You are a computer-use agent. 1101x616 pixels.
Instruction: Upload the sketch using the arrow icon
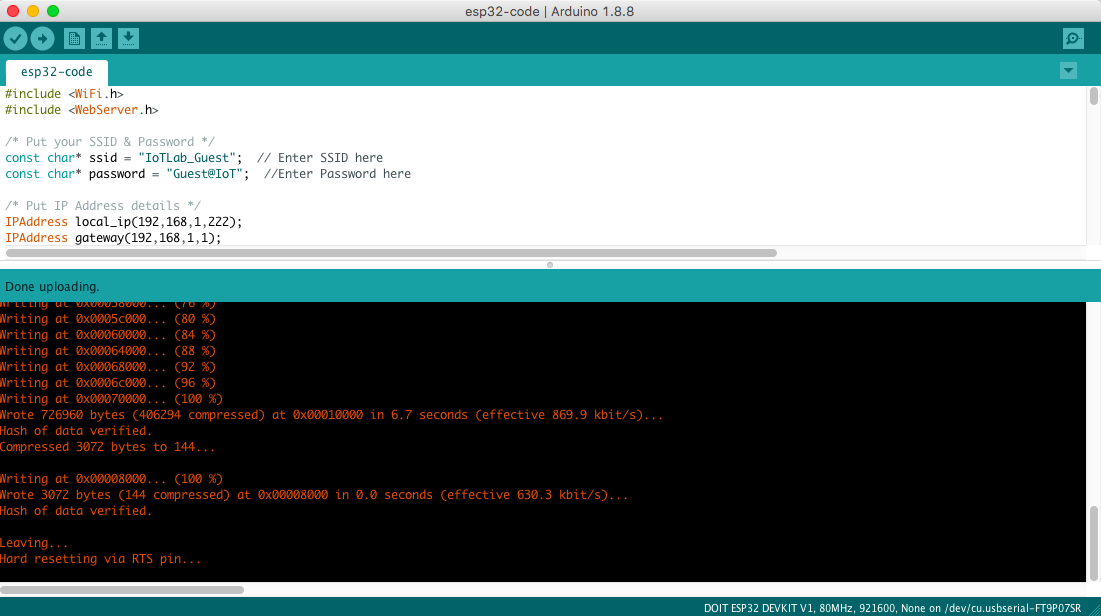click(x=42, y=38)
